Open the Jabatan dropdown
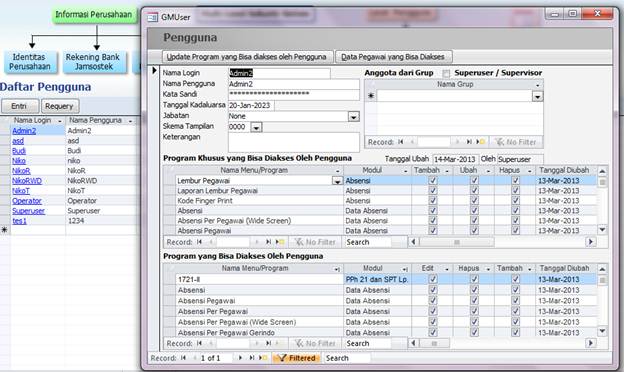 353,117
